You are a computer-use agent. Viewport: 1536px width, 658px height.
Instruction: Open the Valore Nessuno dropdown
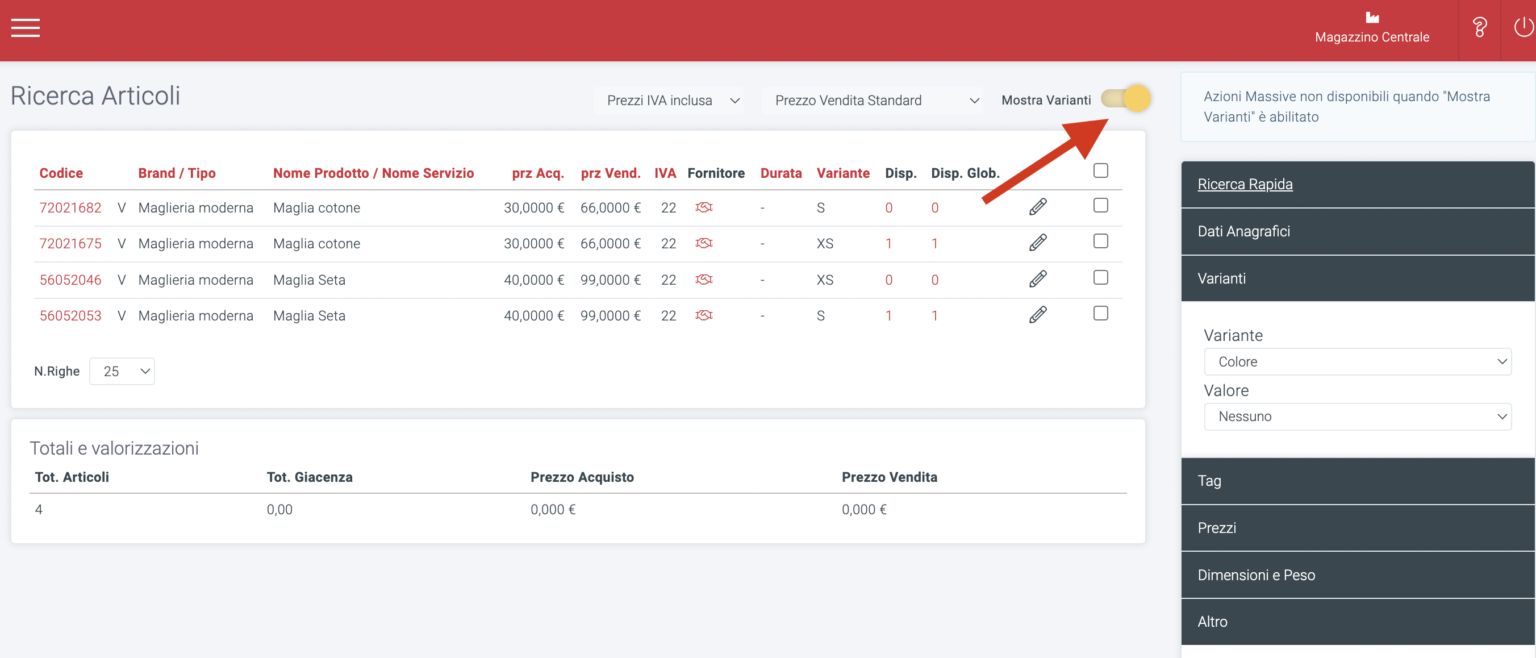coord(1357,417)
